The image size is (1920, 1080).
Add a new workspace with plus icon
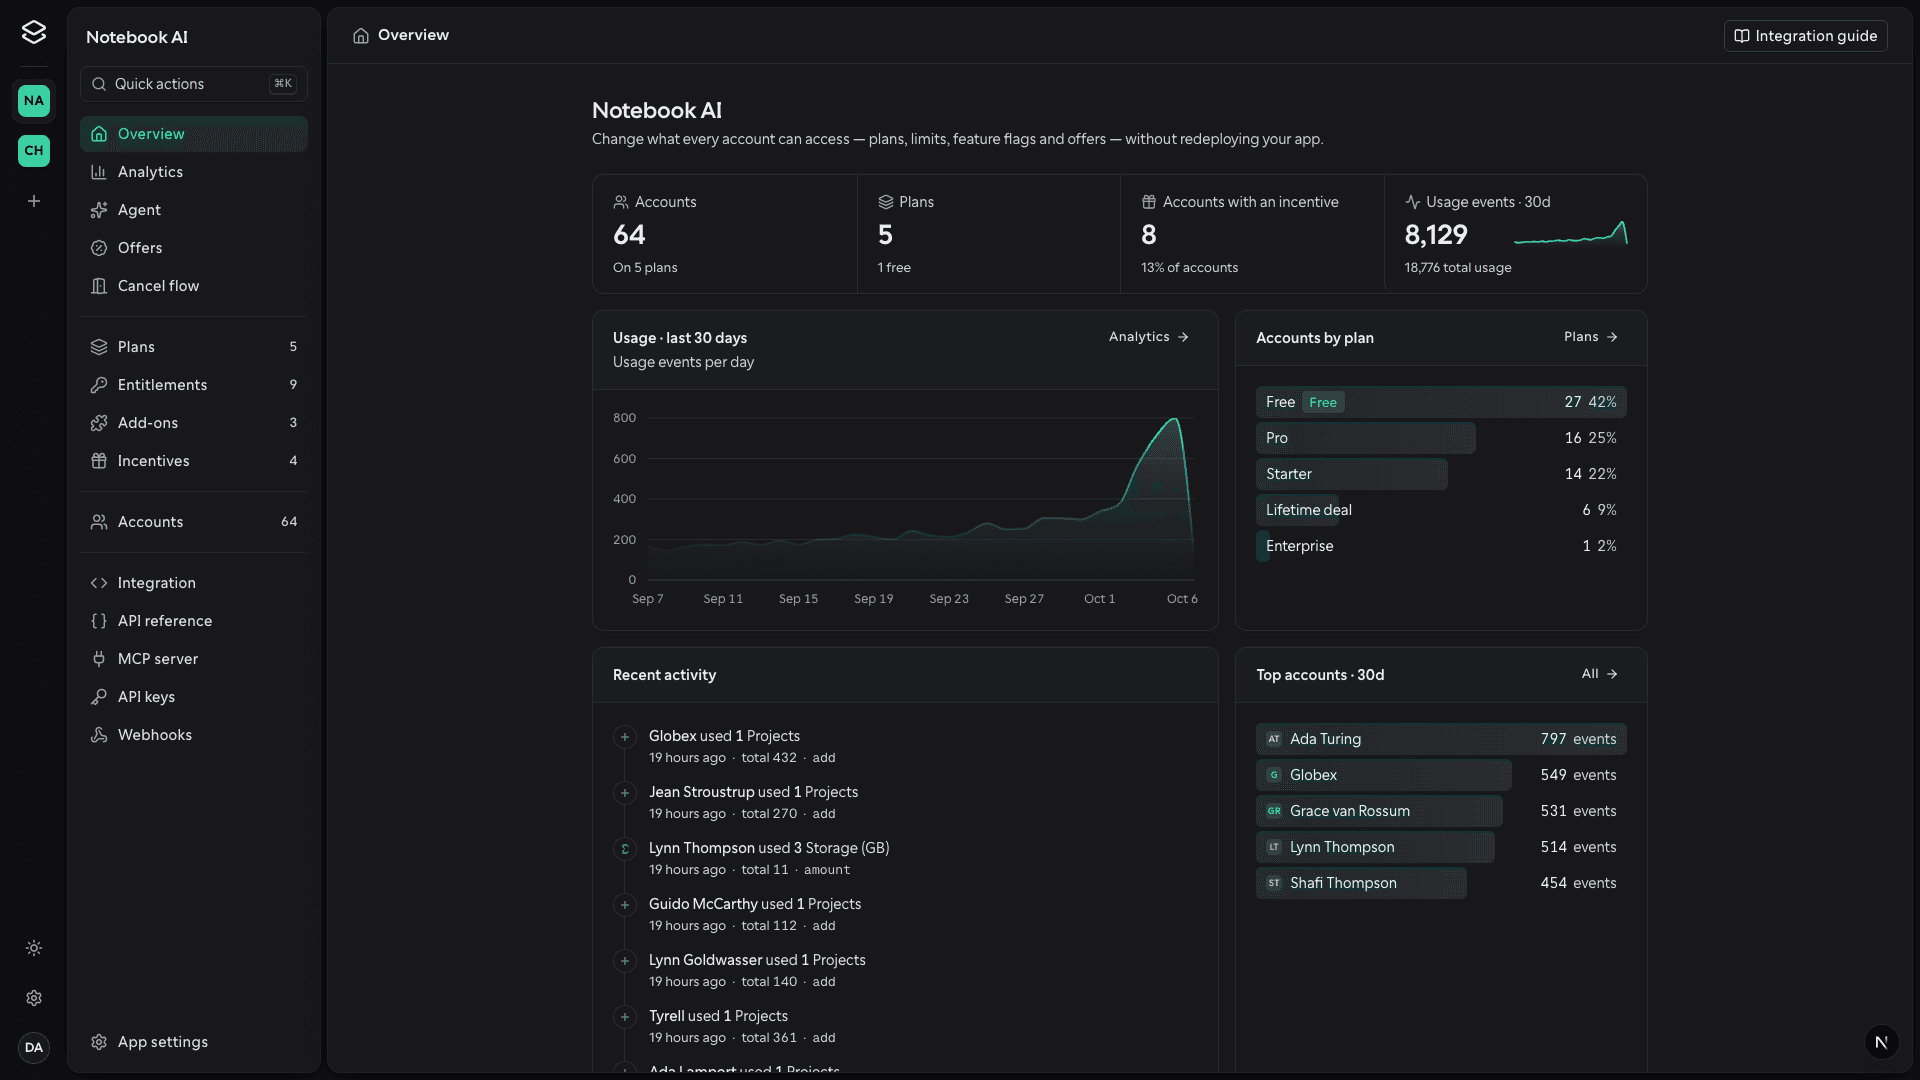coord(34,201)
